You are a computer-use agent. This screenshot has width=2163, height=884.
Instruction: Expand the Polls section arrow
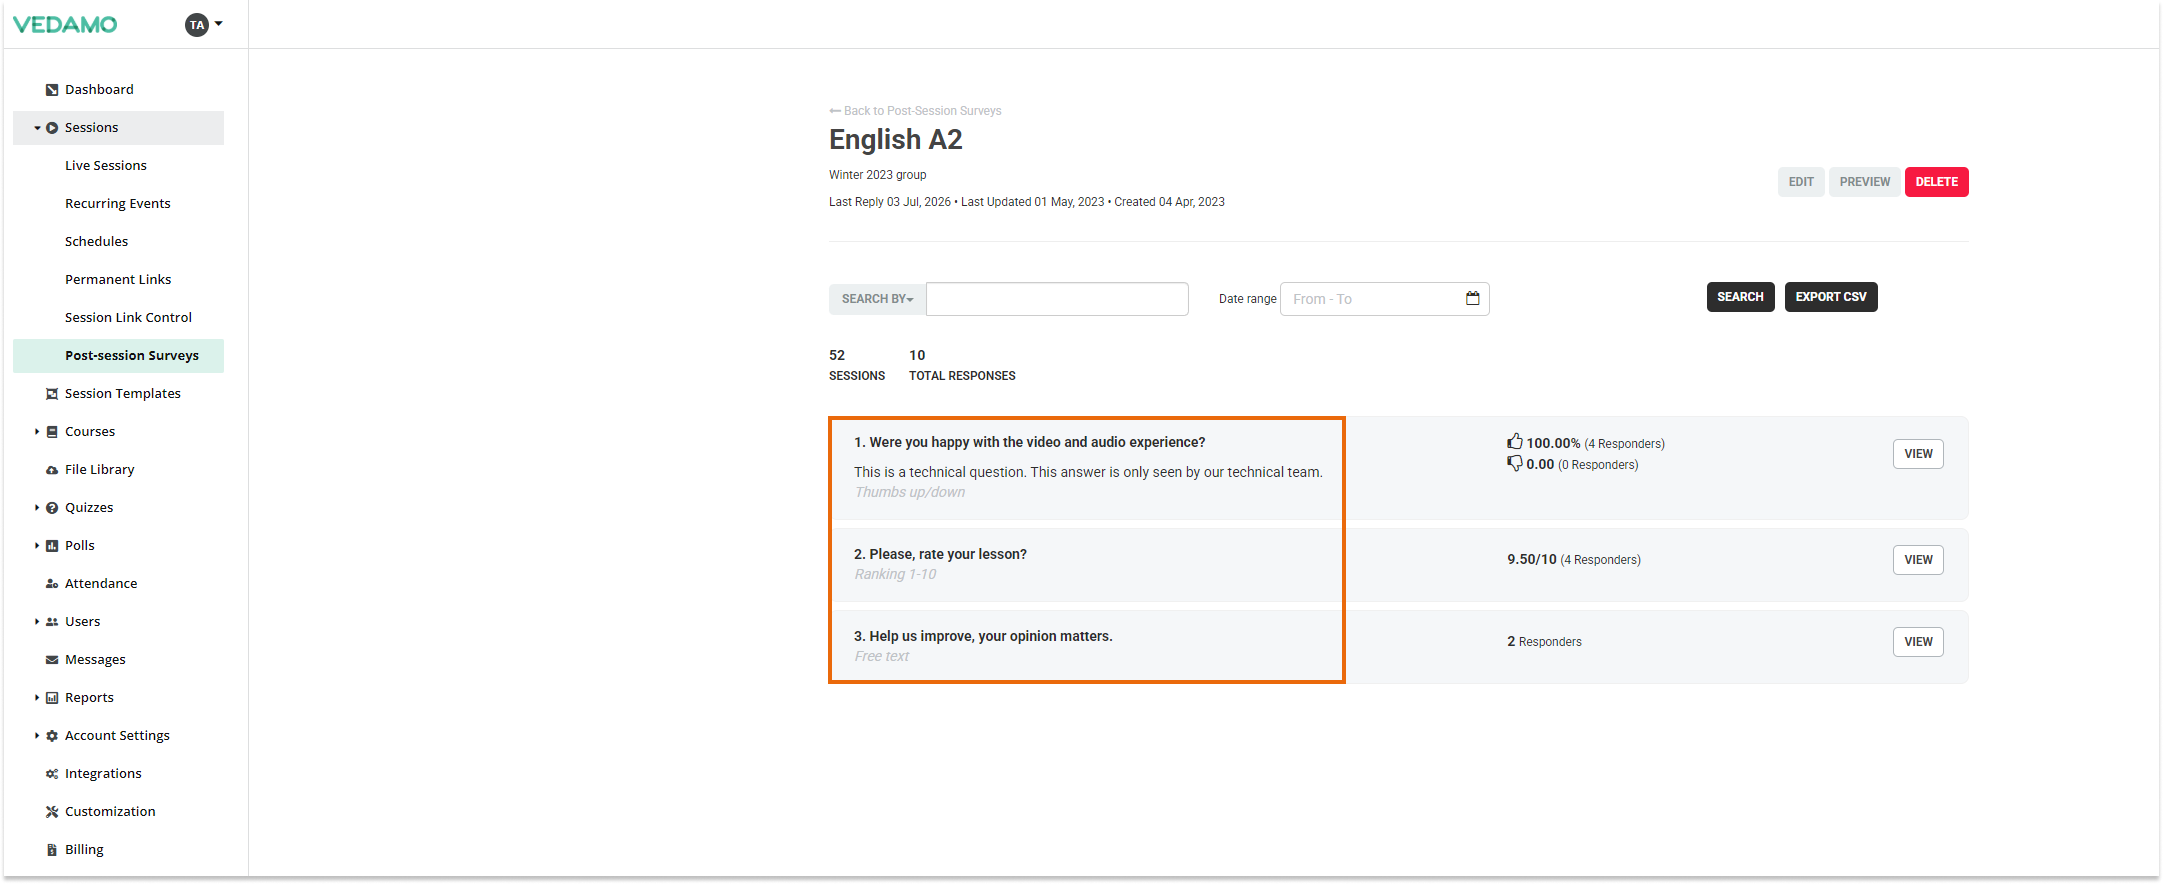(x=37, y=546)
